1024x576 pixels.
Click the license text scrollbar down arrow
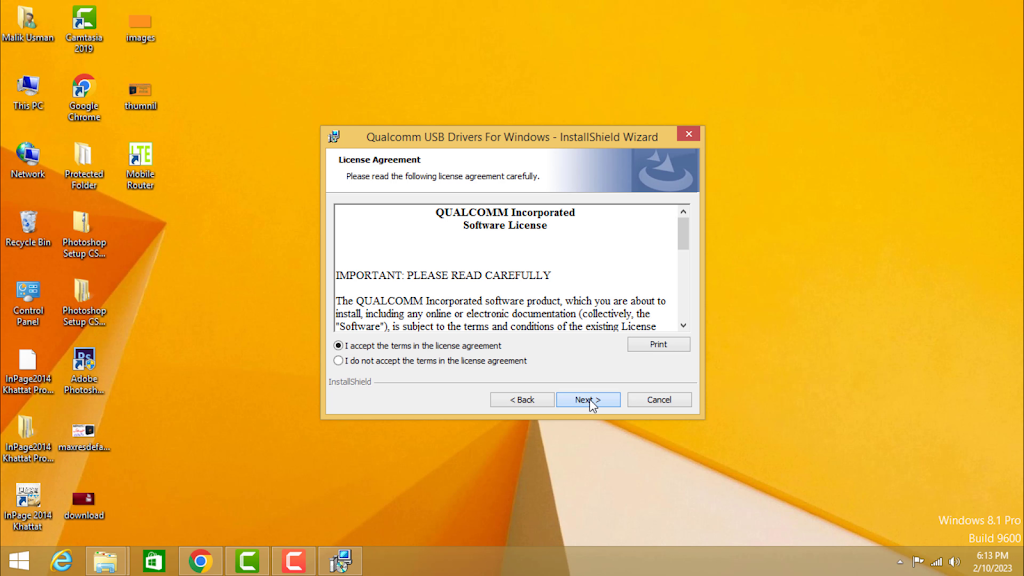[x=683, y=325]
